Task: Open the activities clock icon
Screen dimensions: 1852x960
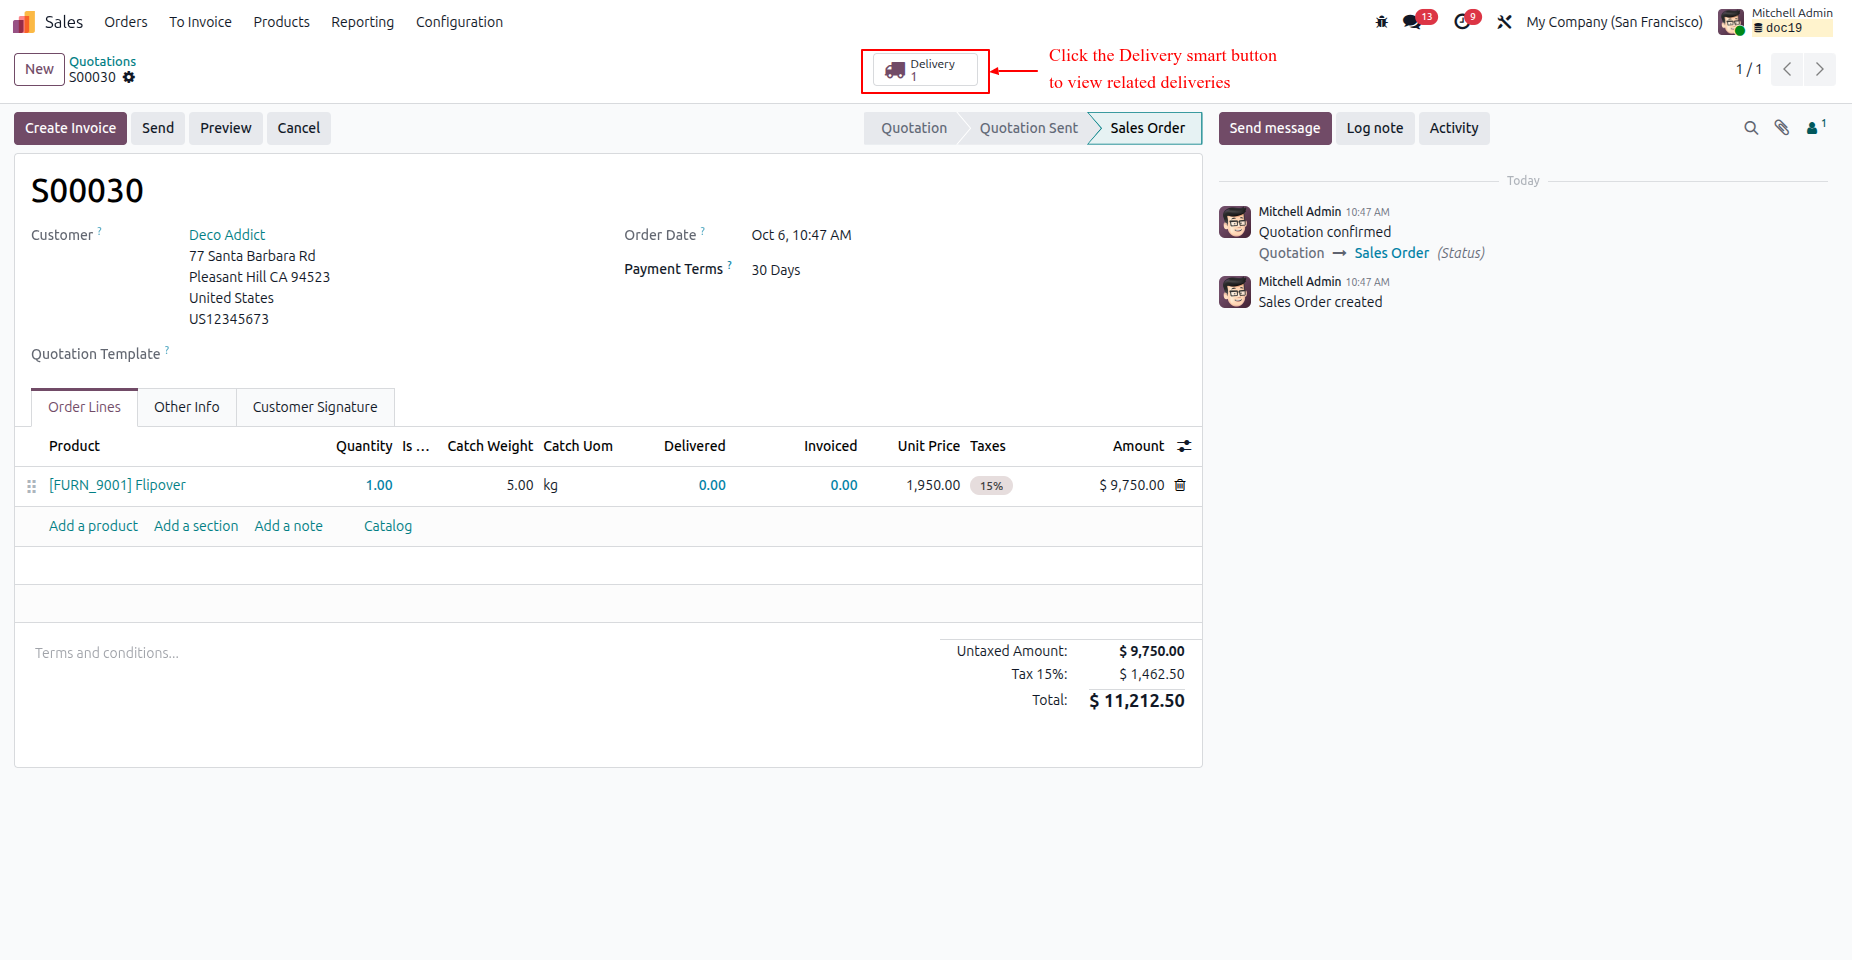Action: click(1462, 22)
